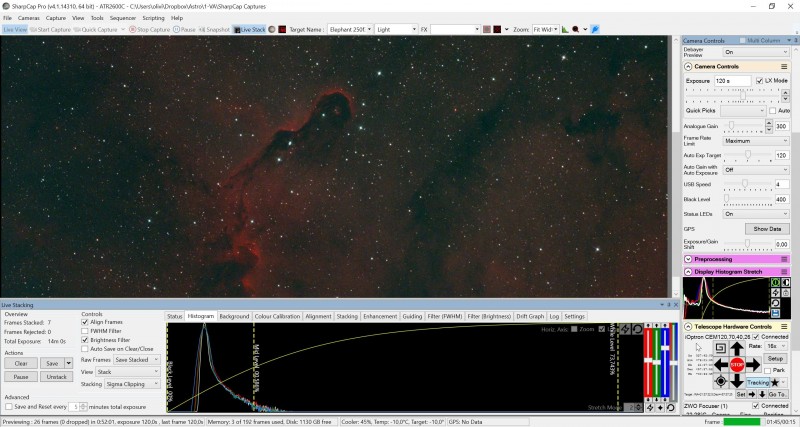This screenshot has height=427, width=800.
Task: Open the View Stack dropdown
Action: coord(128,372)
